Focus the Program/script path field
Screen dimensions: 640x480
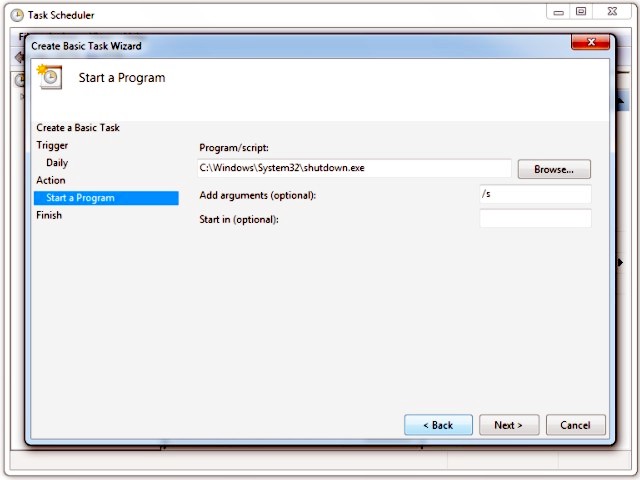coord(354,168)
